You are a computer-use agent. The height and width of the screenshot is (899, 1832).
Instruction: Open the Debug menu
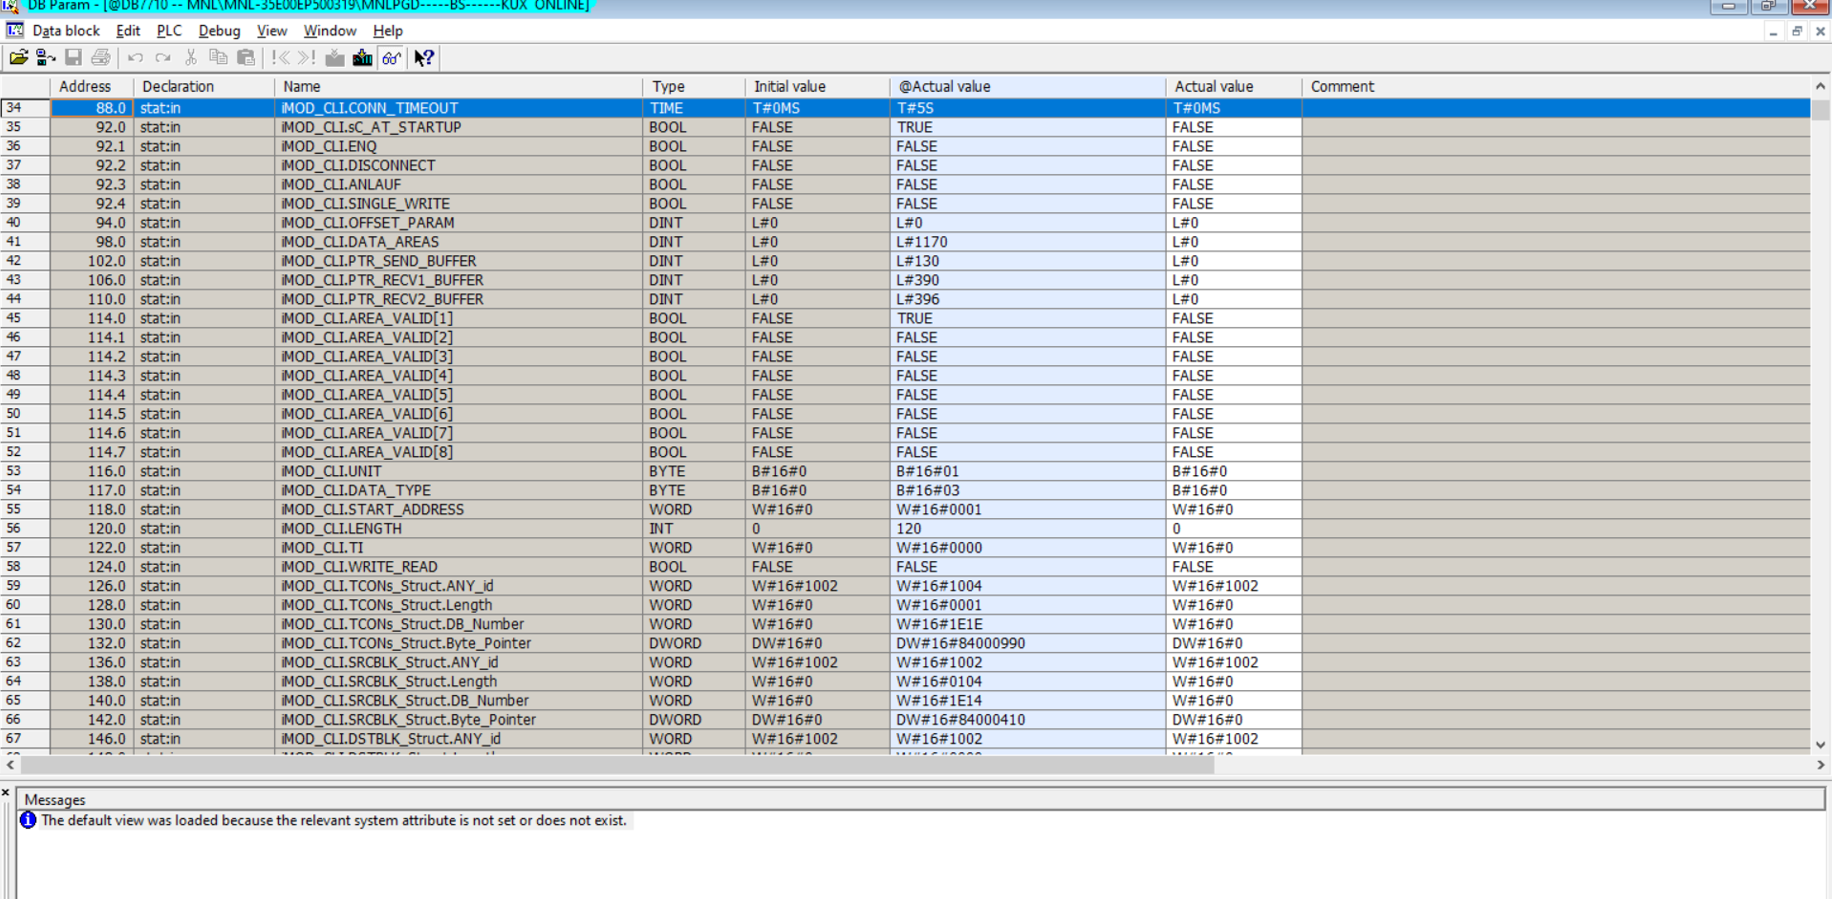[219, 31]
